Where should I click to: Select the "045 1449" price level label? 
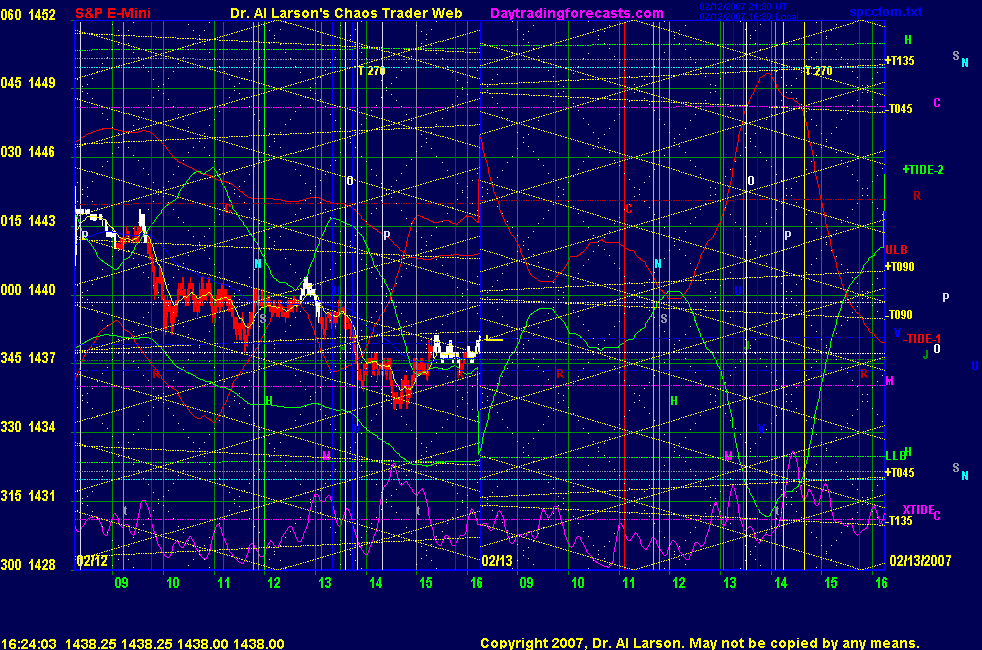[28, 83]
